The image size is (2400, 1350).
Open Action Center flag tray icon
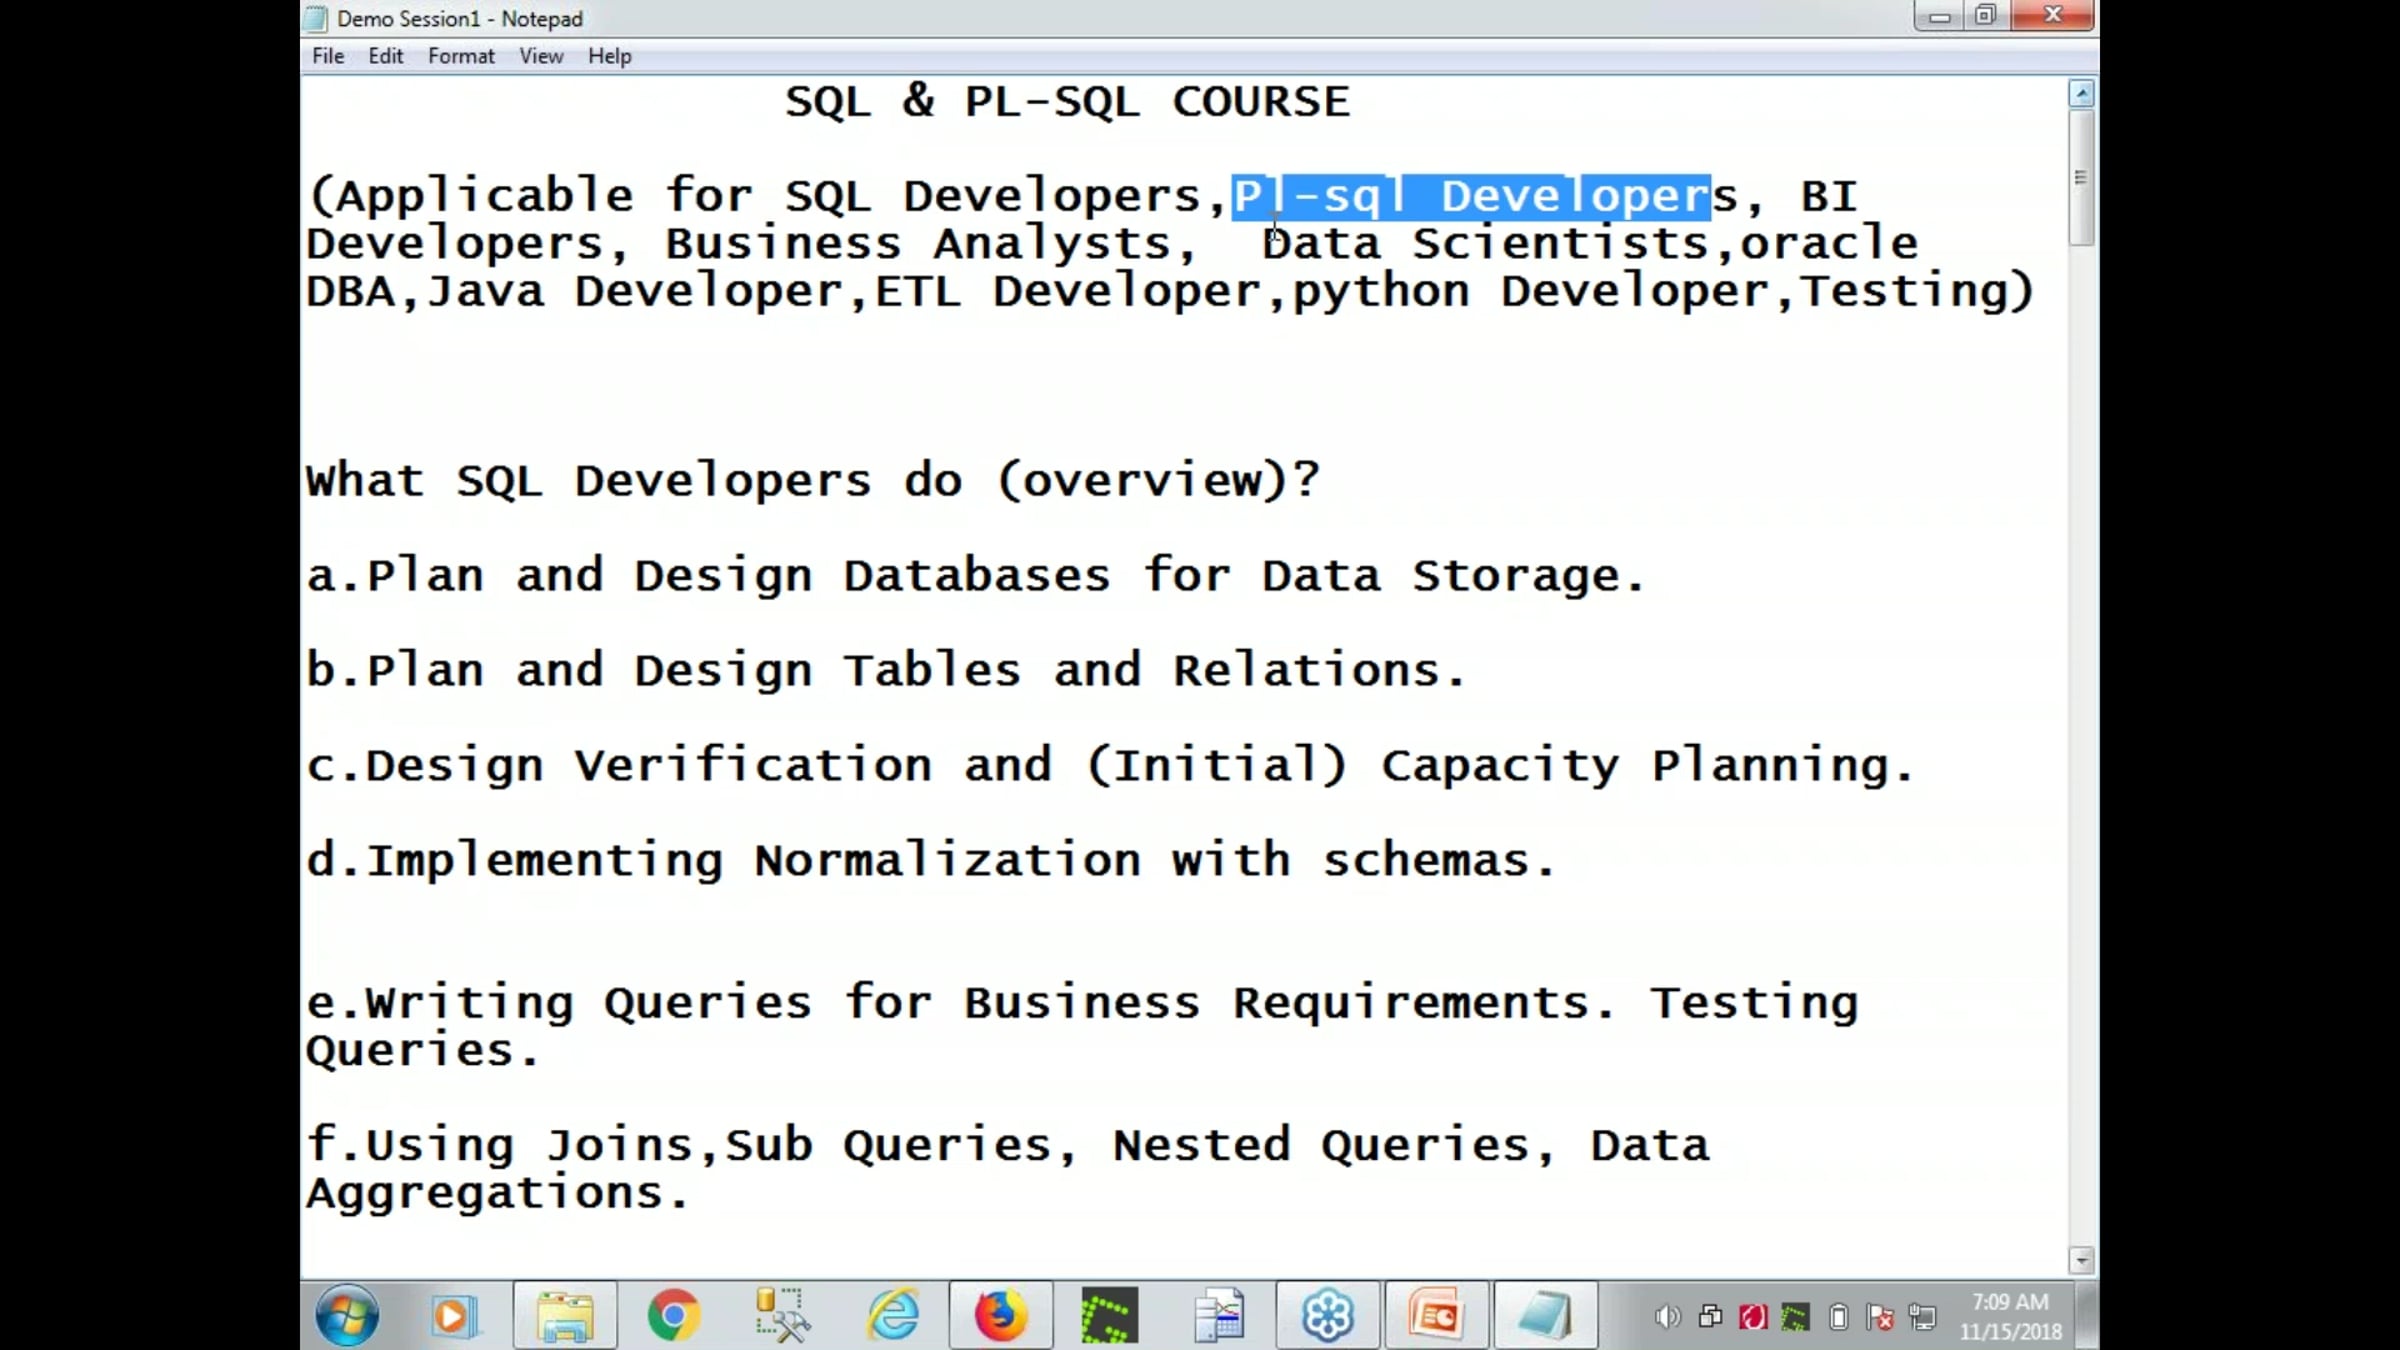[1880, 1318]
